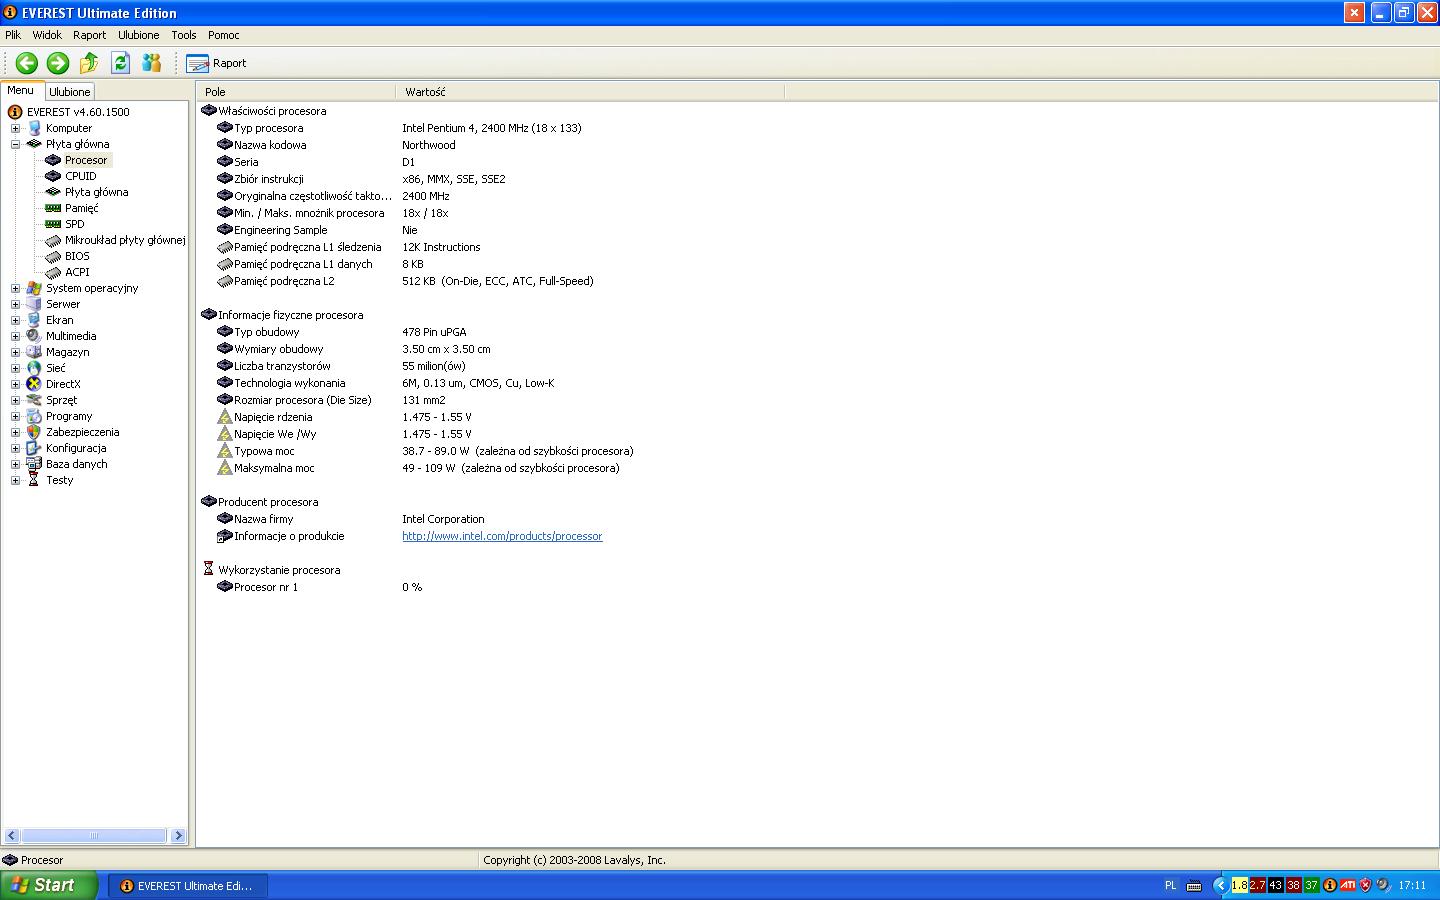Select the Testy tree item
1440x900 pixels.
pyautogui.click(x=59, y=480)
